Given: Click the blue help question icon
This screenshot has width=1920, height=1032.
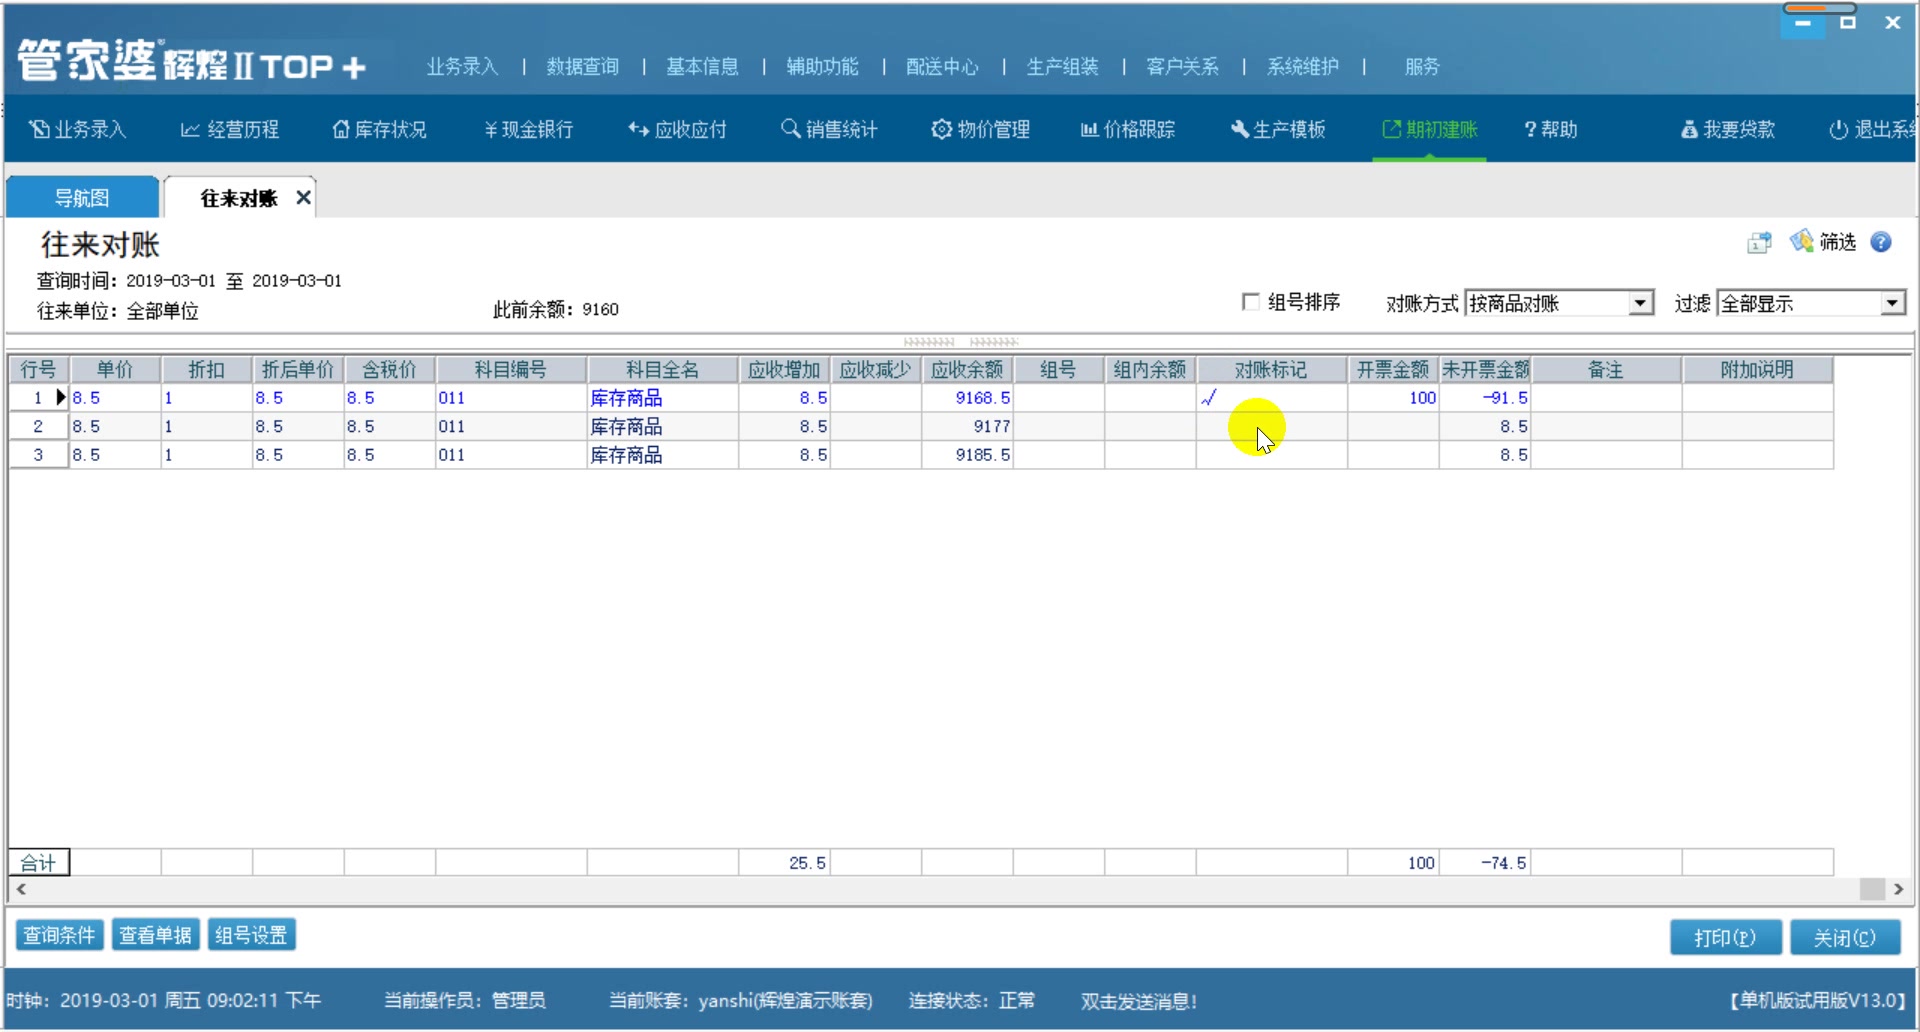Looking at the screenshot, I should [x=1881, y=242].
